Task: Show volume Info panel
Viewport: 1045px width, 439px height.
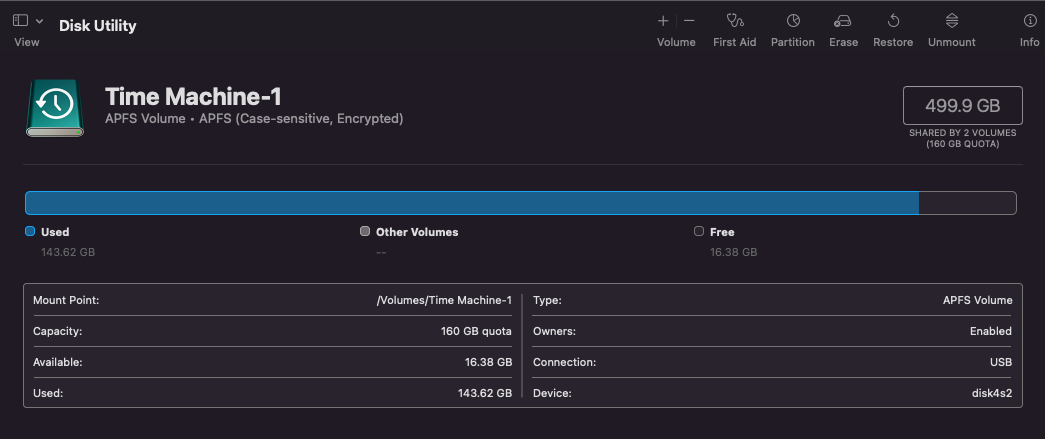Action: (x=1029, y=21)
